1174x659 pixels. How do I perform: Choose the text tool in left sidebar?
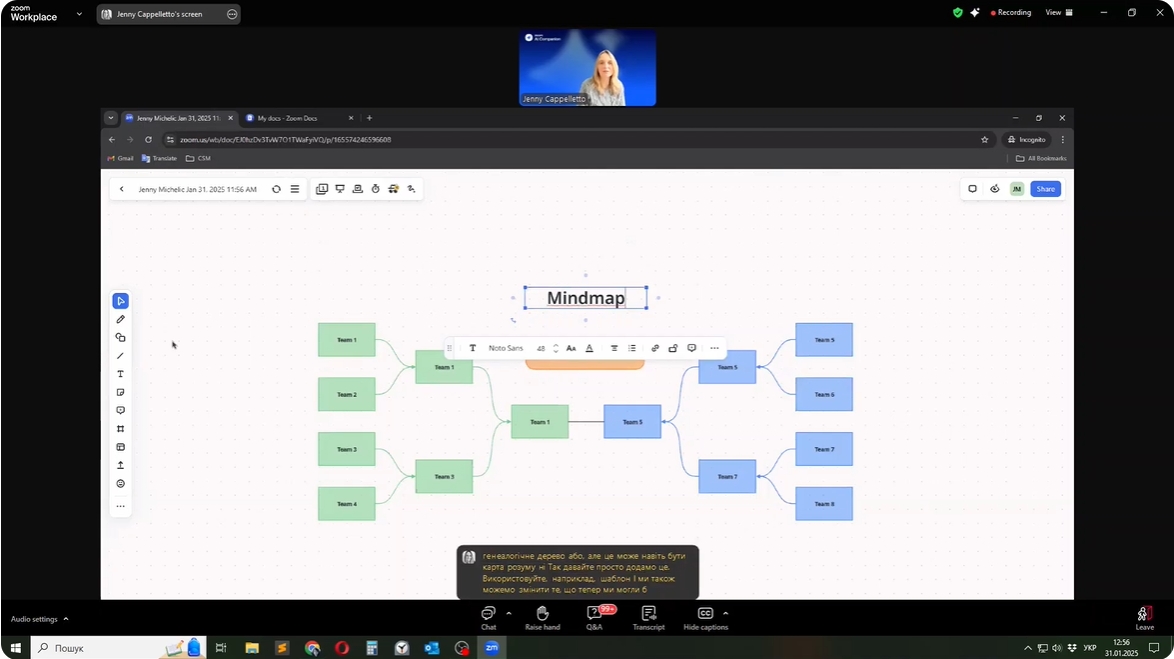(121, 374)
